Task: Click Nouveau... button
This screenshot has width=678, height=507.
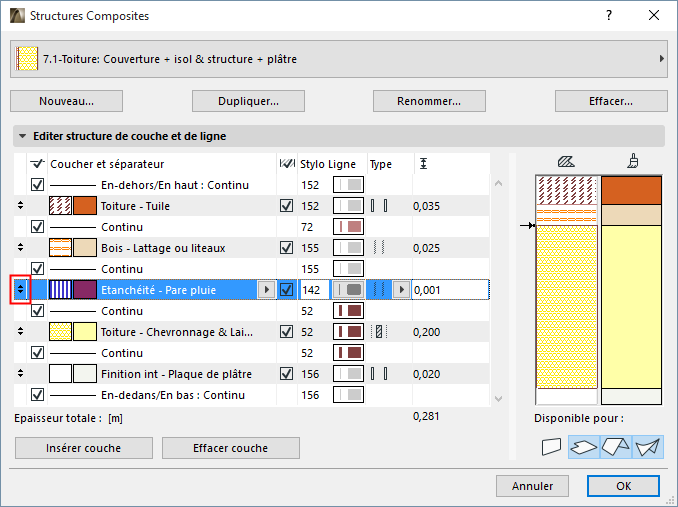Action: tap(67, 101)
